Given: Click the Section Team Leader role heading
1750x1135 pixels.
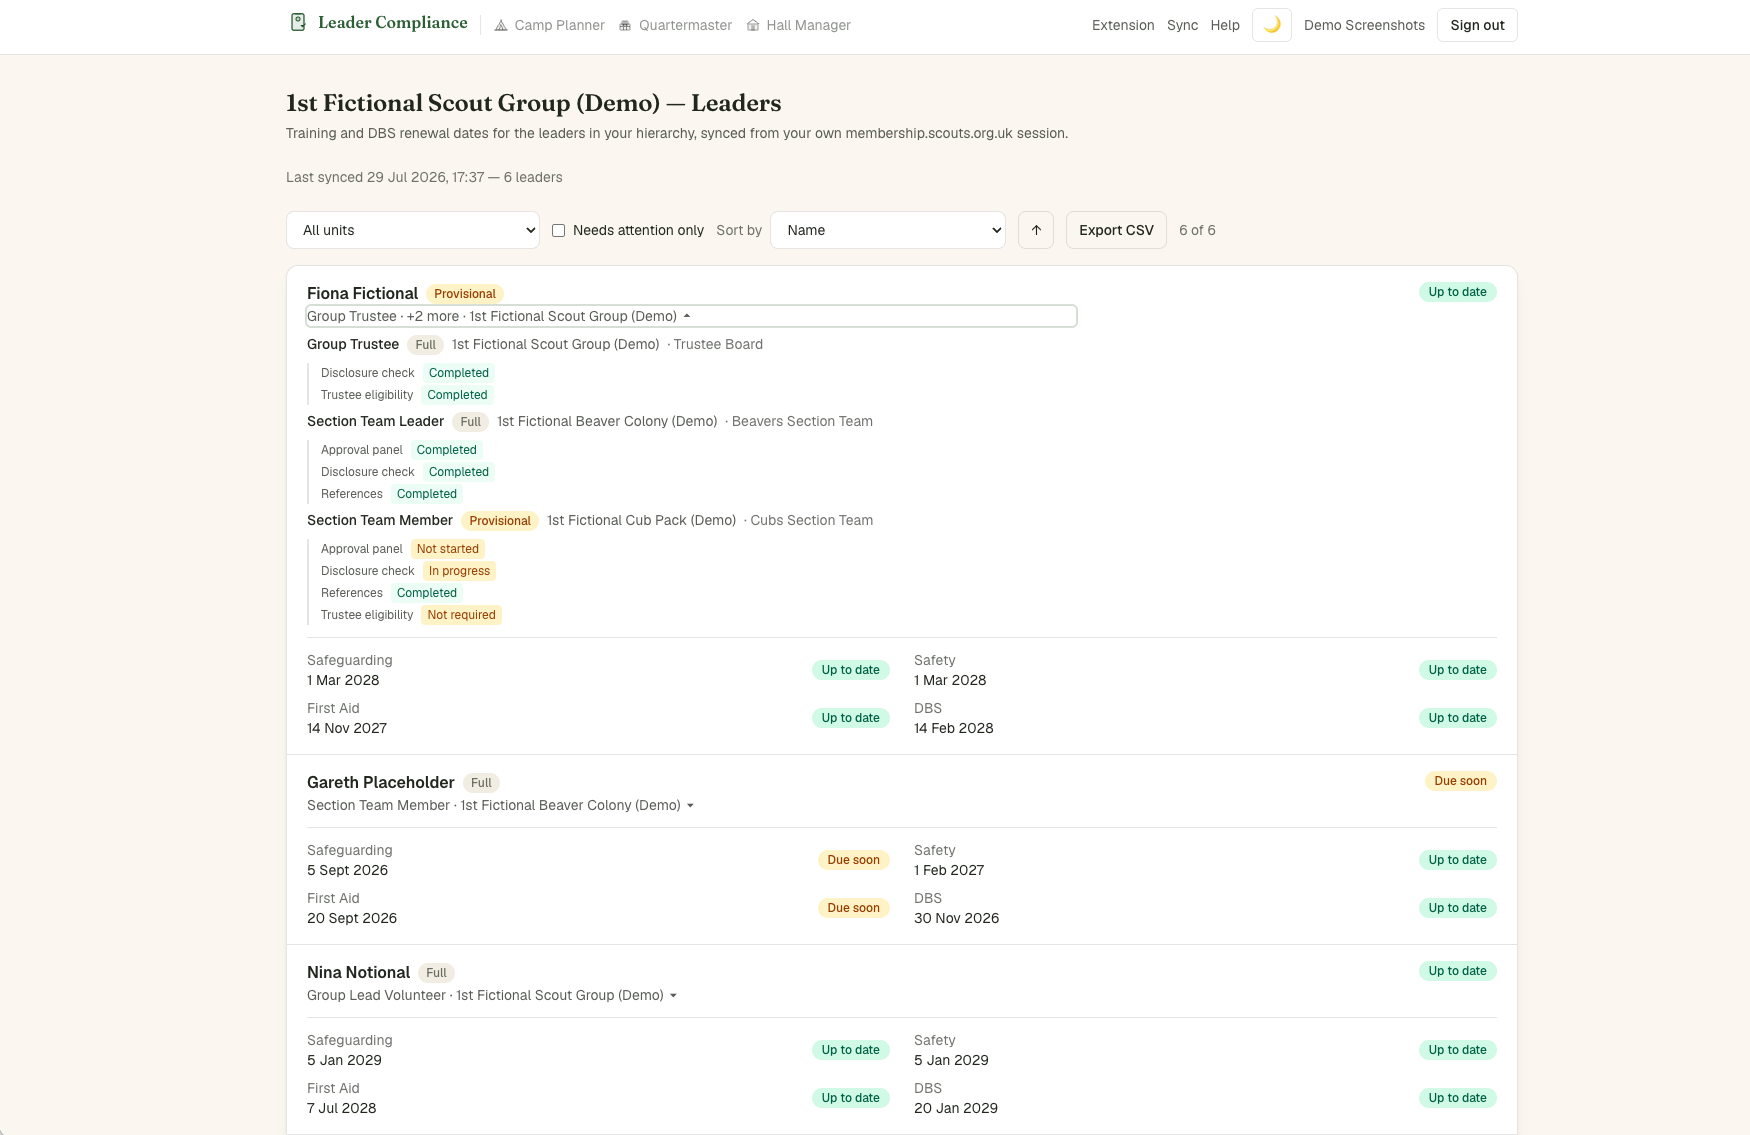Looking at the screenshot, I should [x=375, y=421].
